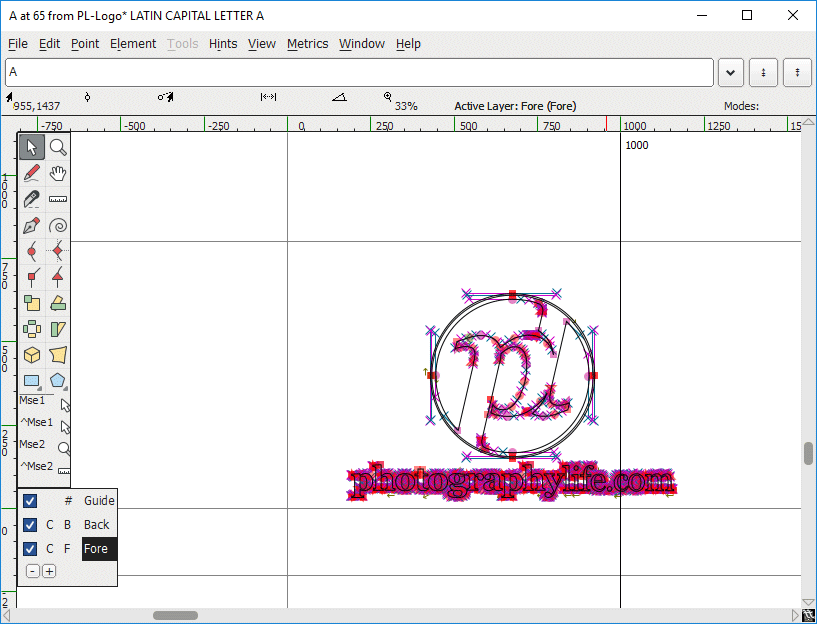Click the ^Mse1 pointer assignment icon

click(65, 427)
